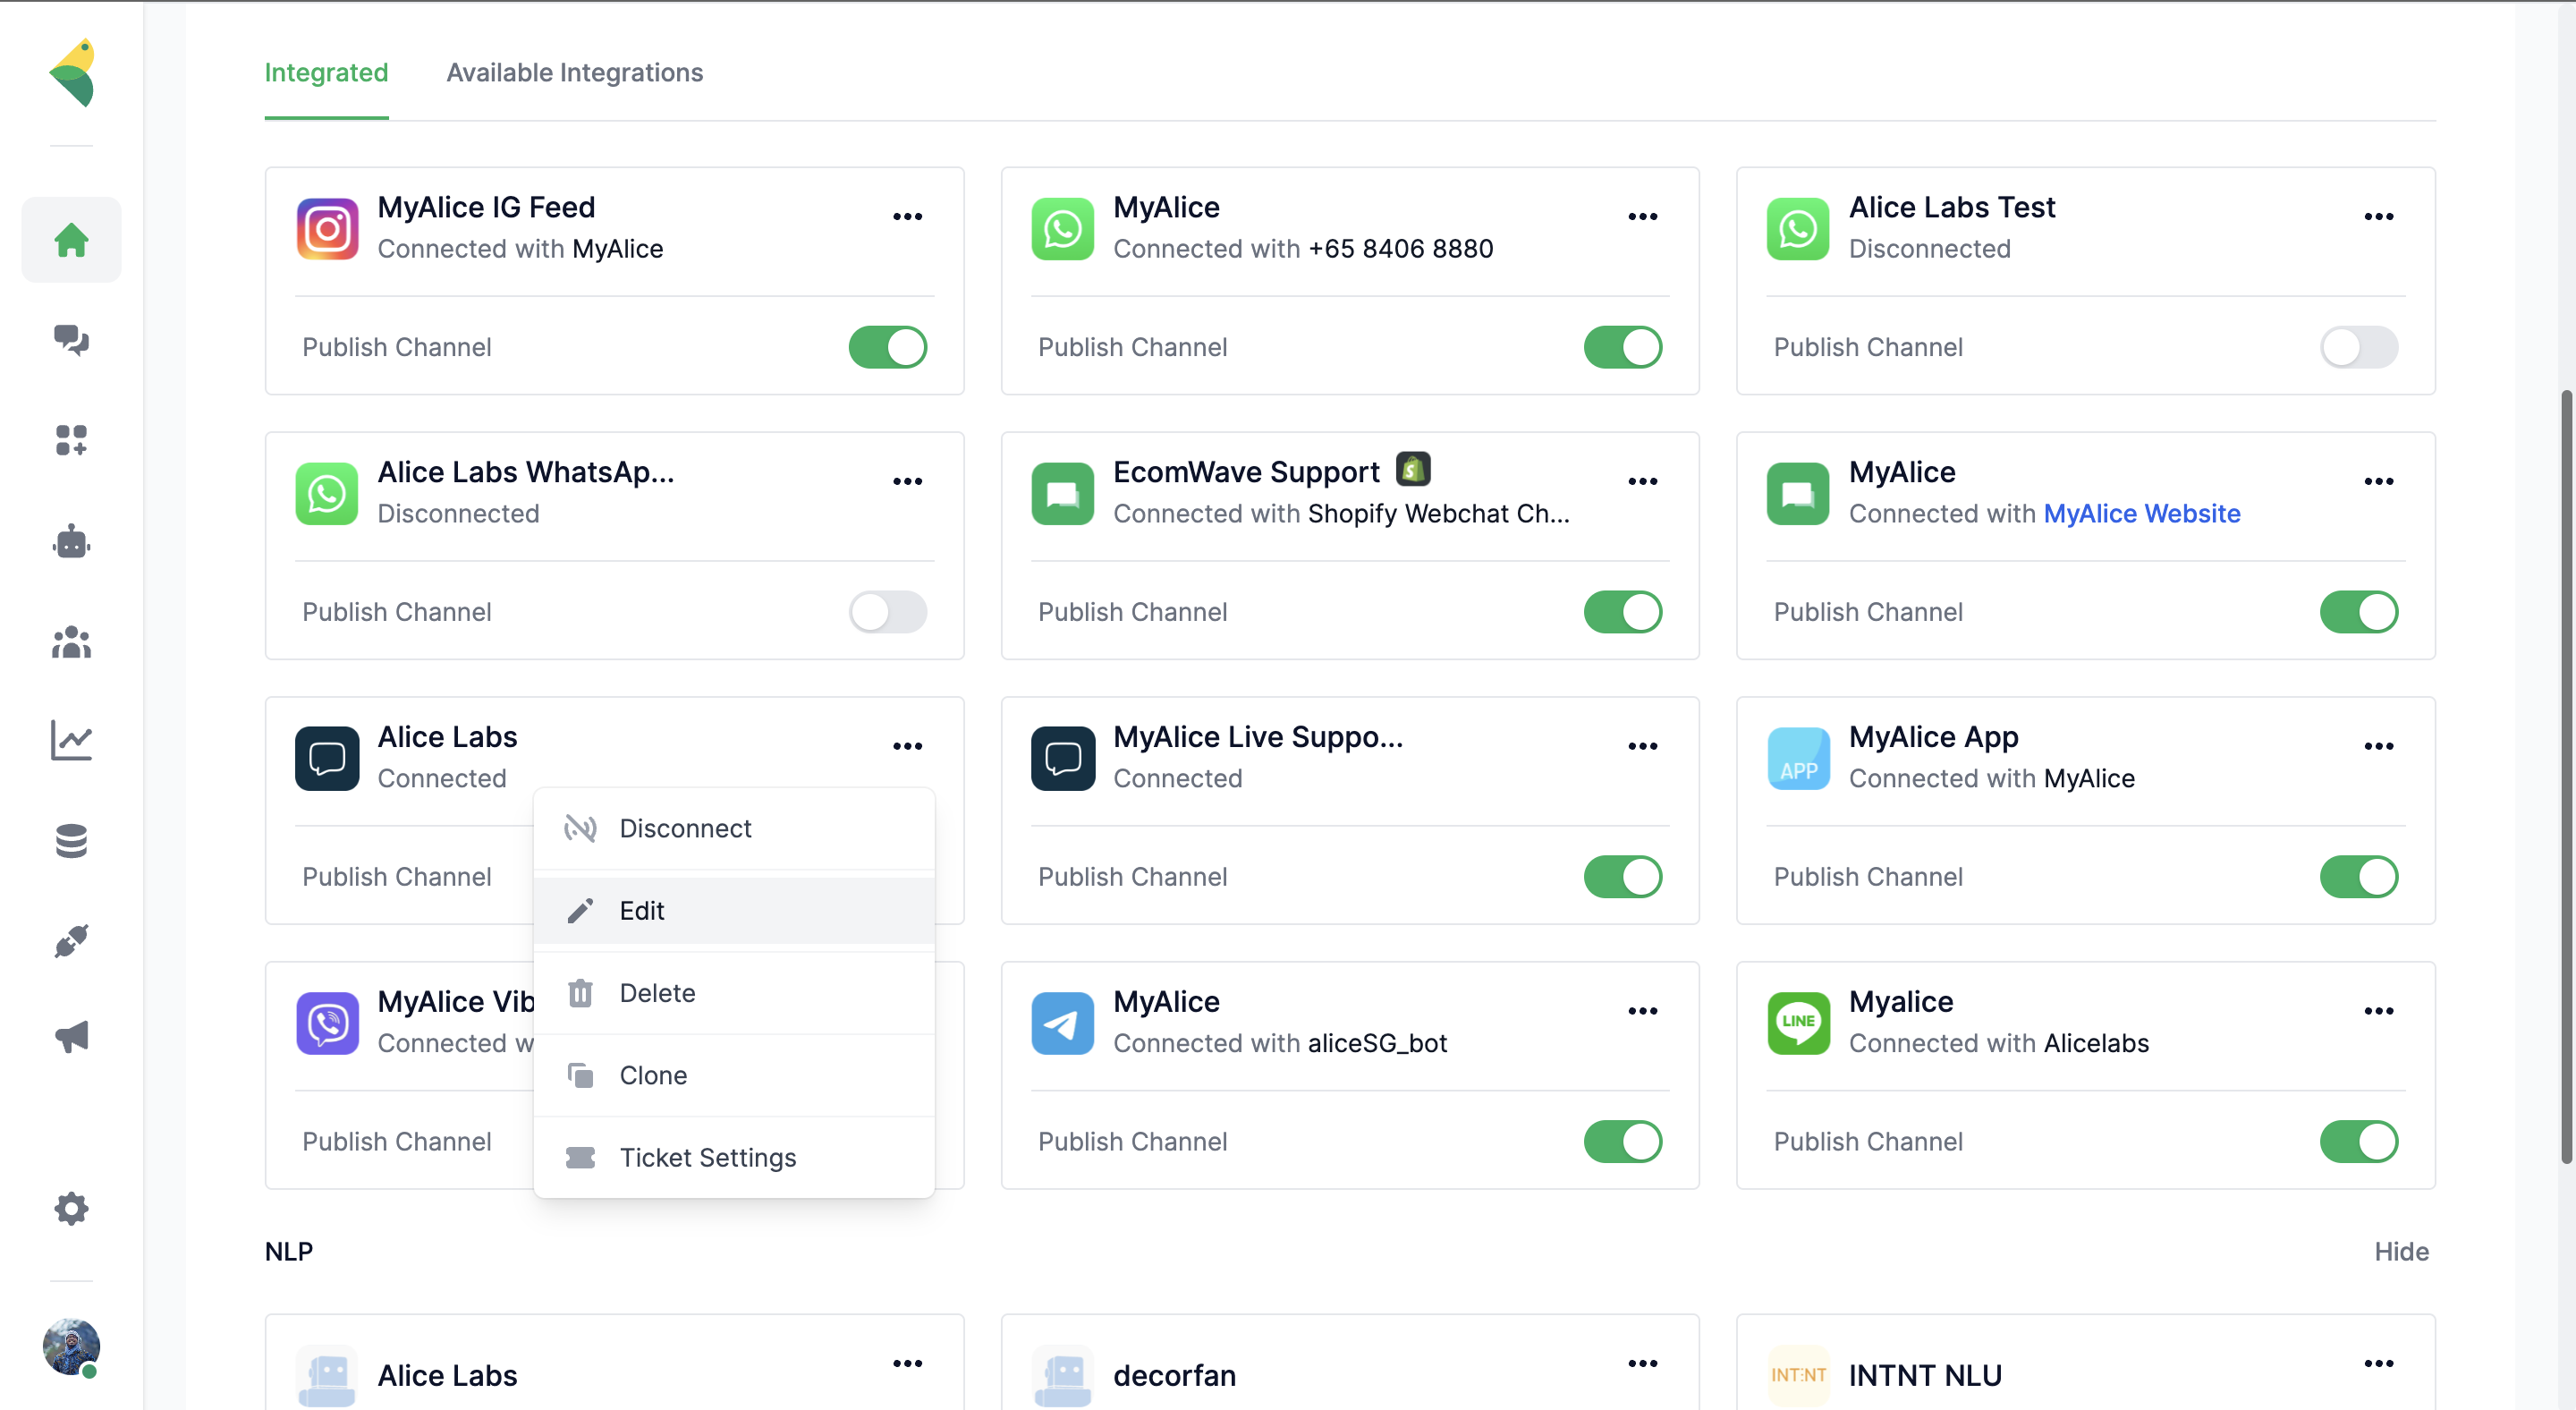2576x1410 pixels.
Task: Click the APP icon of MyAlice App
Action: [1798, 759]
